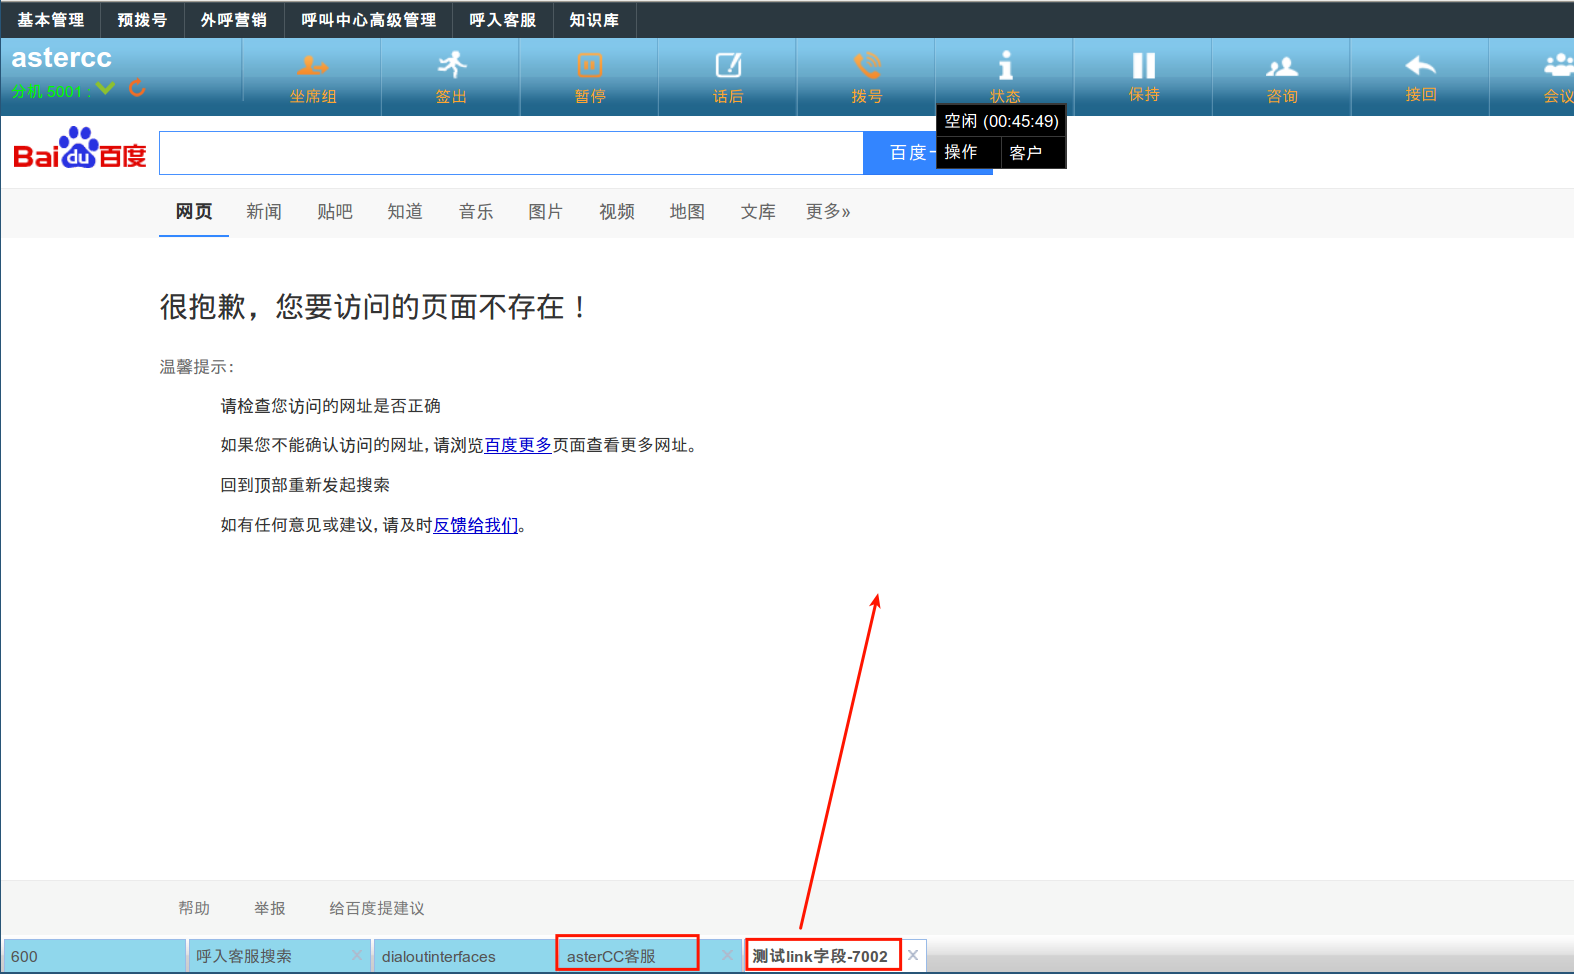Viewport: 1575px width, 974px height.
Task: Open the 拨号 dial phone icon
Action: click(x=867, y=65)
